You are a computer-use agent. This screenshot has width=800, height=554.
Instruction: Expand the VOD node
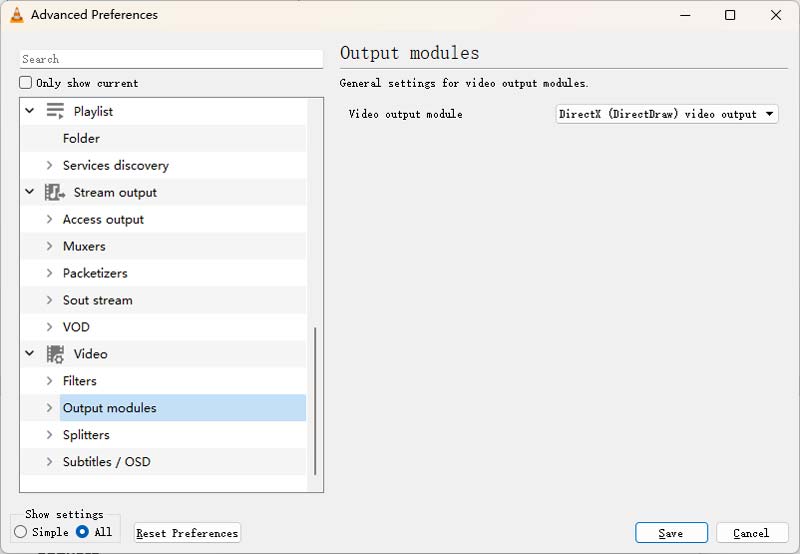[x=49, y=327]
